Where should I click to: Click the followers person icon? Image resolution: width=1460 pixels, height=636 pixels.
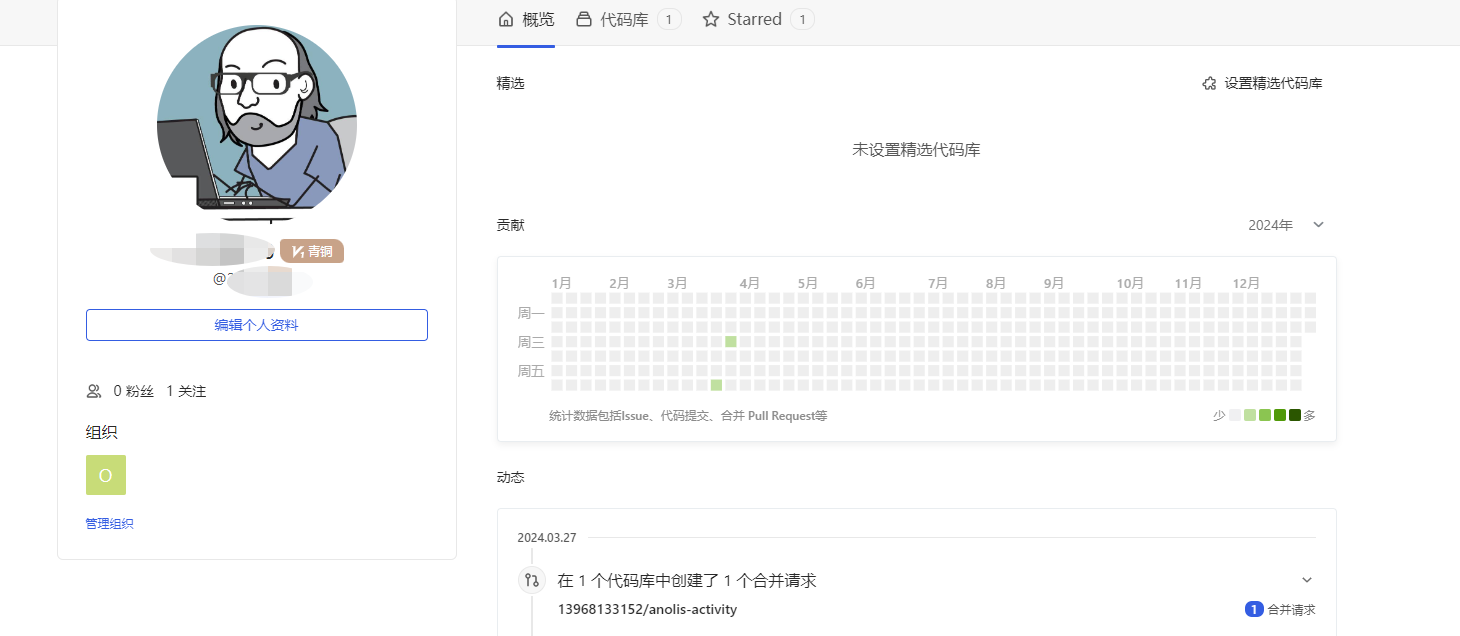[x=94, y=390]
